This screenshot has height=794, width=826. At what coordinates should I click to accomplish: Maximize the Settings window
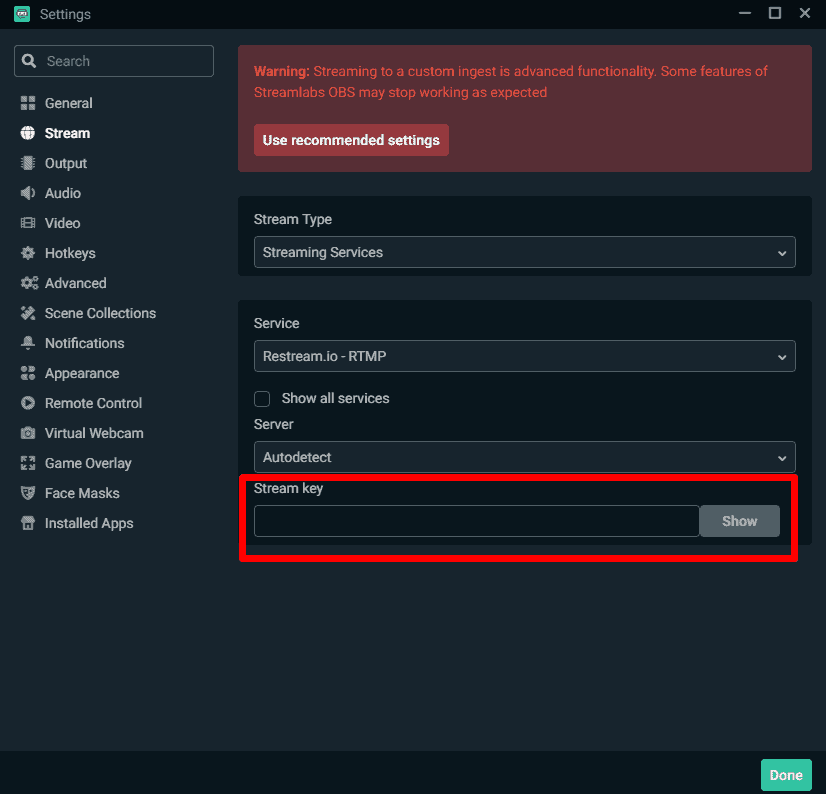[x=775, y=13]
